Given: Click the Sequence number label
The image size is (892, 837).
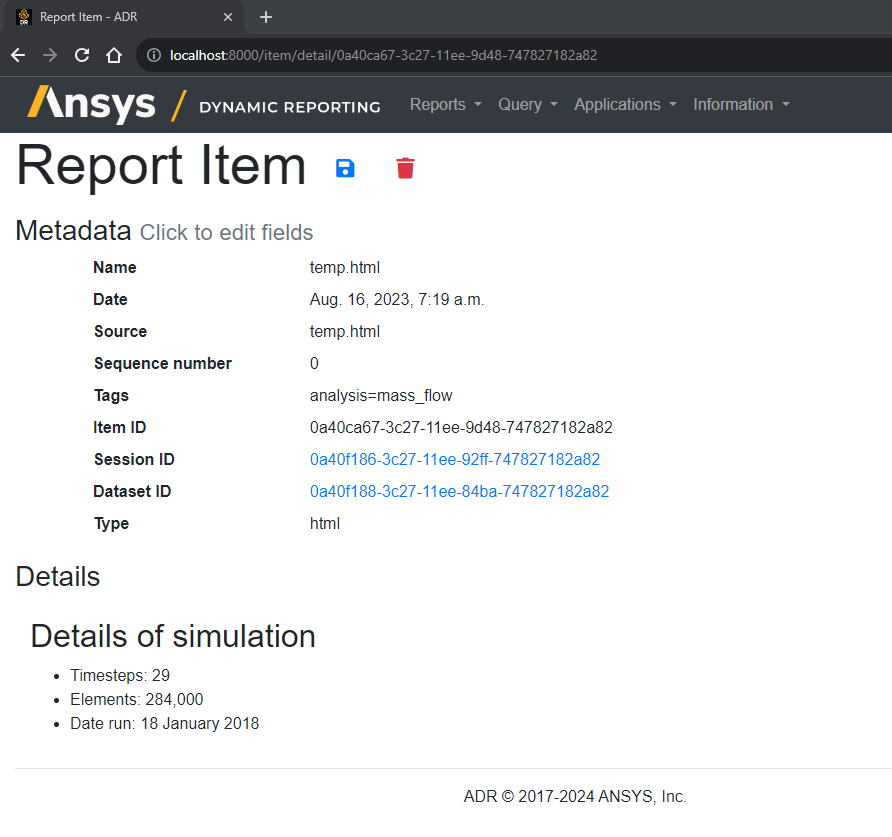Looking at the screenshot, I should pos(163,363).
